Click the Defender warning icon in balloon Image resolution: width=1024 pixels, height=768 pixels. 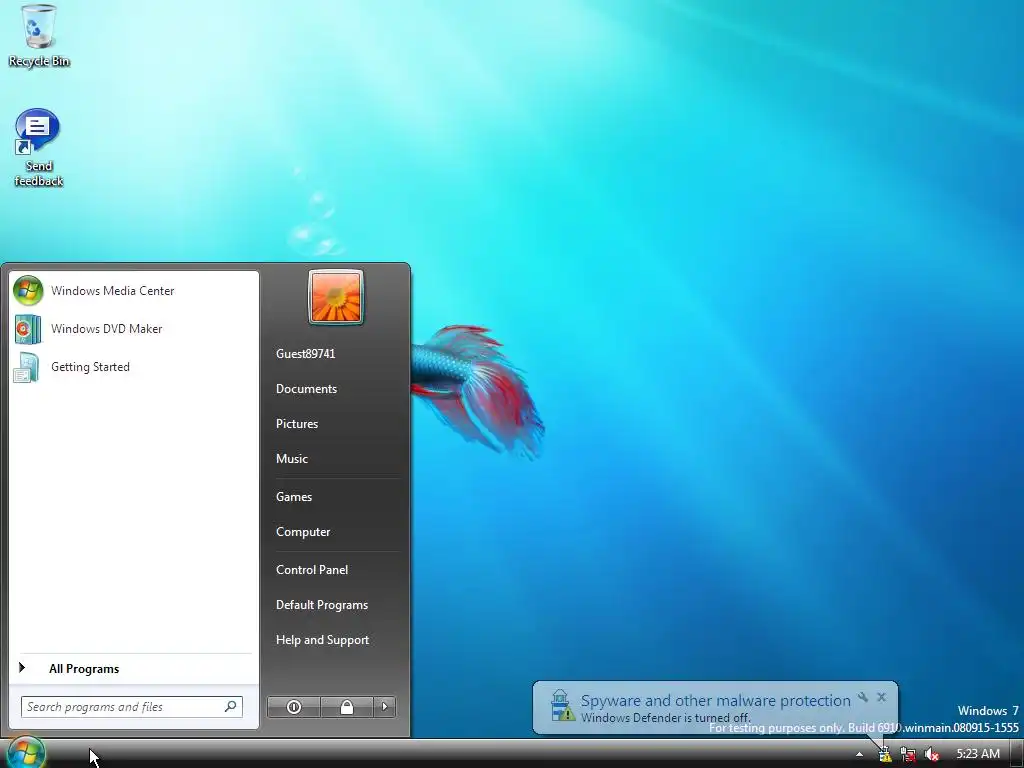(x=562, y=706)
